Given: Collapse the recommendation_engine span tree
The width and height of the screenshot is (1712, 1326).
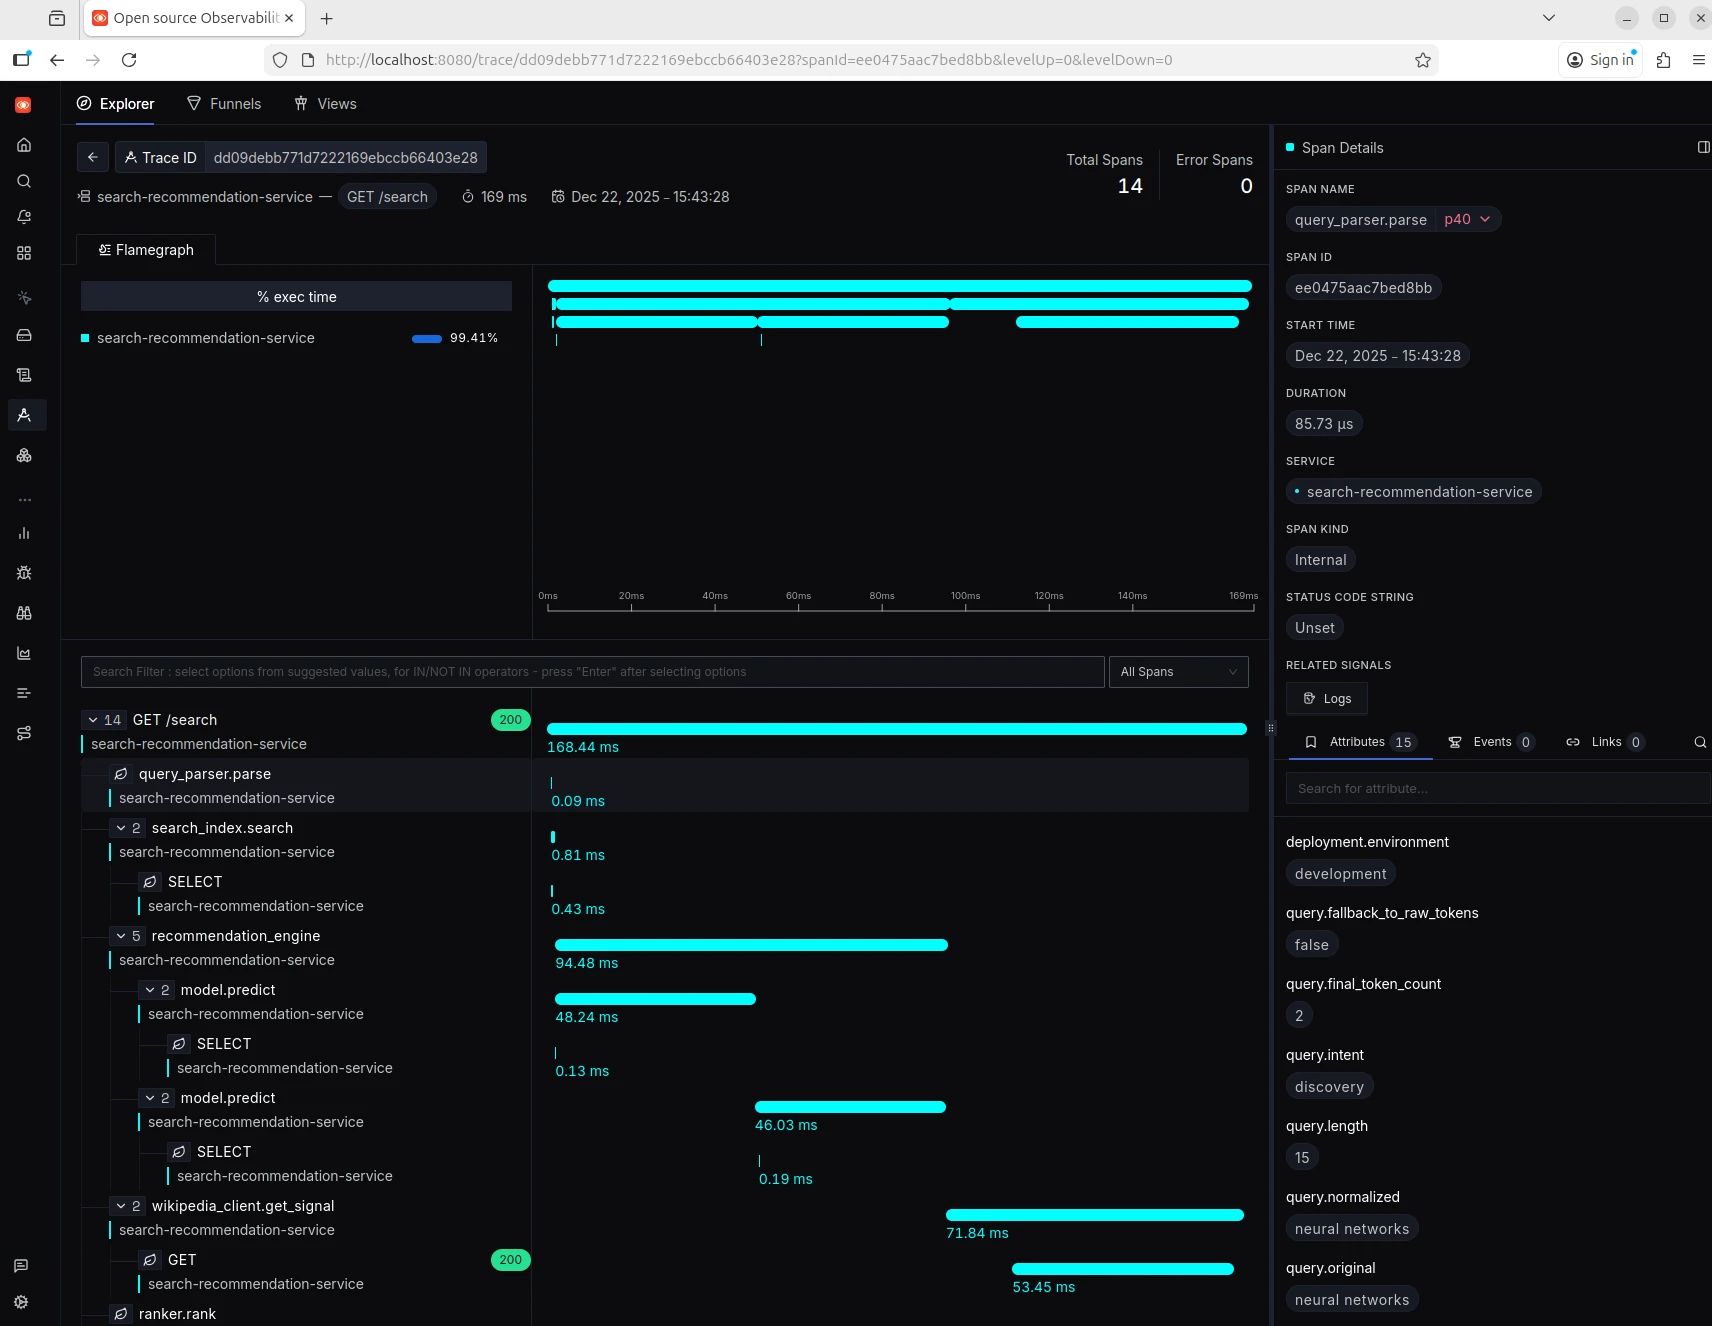Looking at the screenshot, I should pos(121,936).
